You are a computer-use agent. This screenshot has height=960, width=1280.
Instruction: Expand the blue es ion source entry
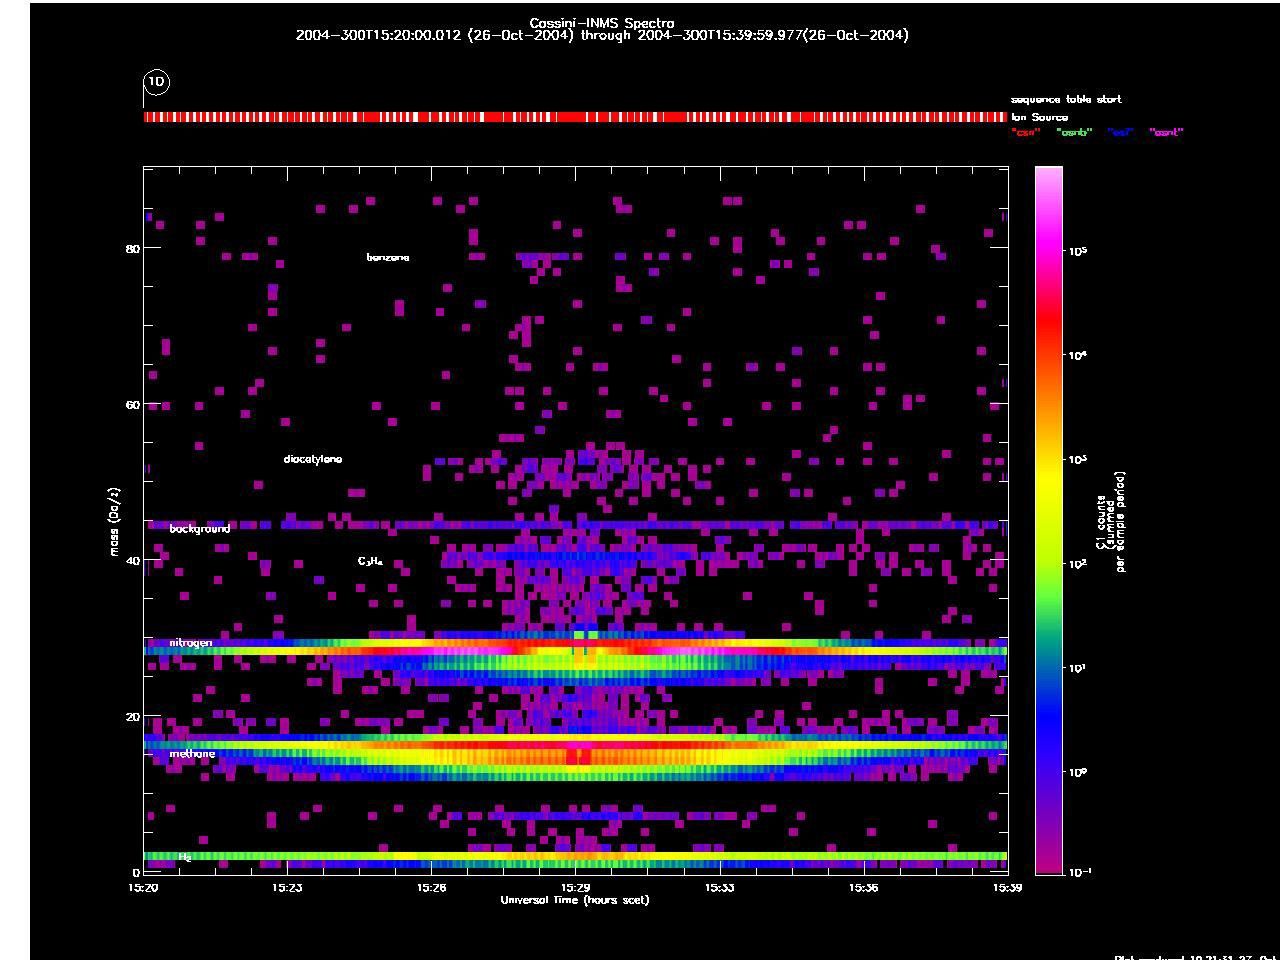pyautogui.click(x=1118, y=131)
